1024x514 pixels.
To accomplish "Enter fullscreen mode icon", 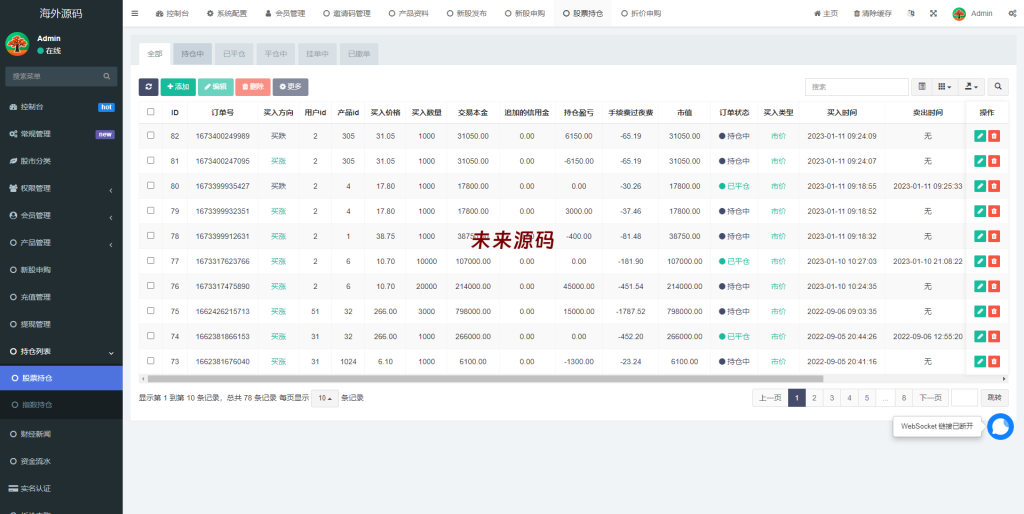I will [x=933, y=13].
